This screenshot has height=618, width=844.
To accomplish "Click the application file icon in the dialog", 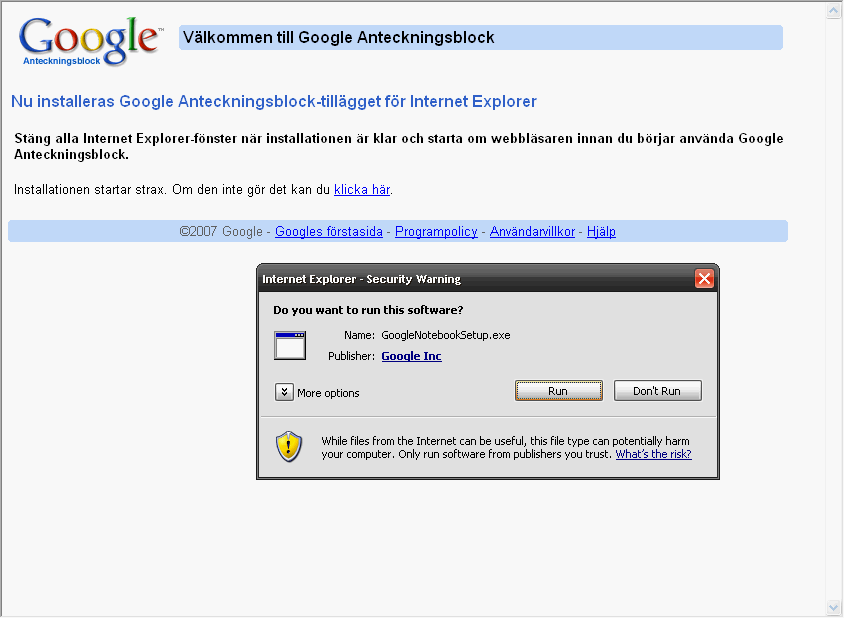I will 289,345.
